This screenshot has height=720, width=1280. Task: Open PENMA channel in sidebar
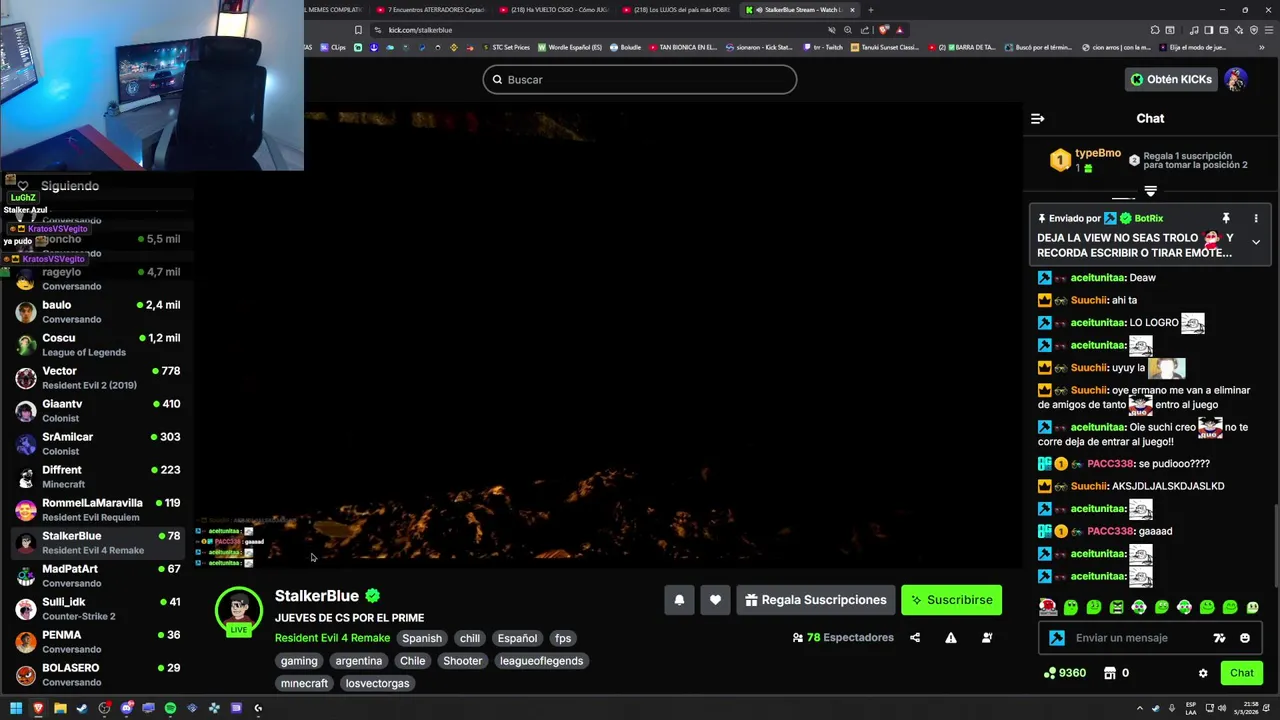[97, 642]
